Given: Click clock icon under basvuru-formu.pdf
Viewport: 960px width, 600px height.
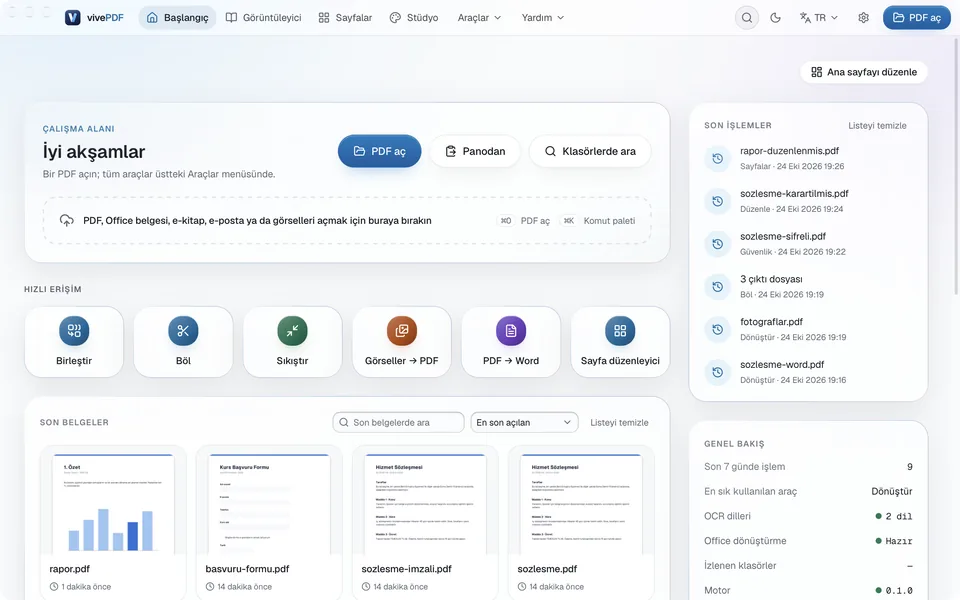Looking at the screenshot, I should (210, 587).
